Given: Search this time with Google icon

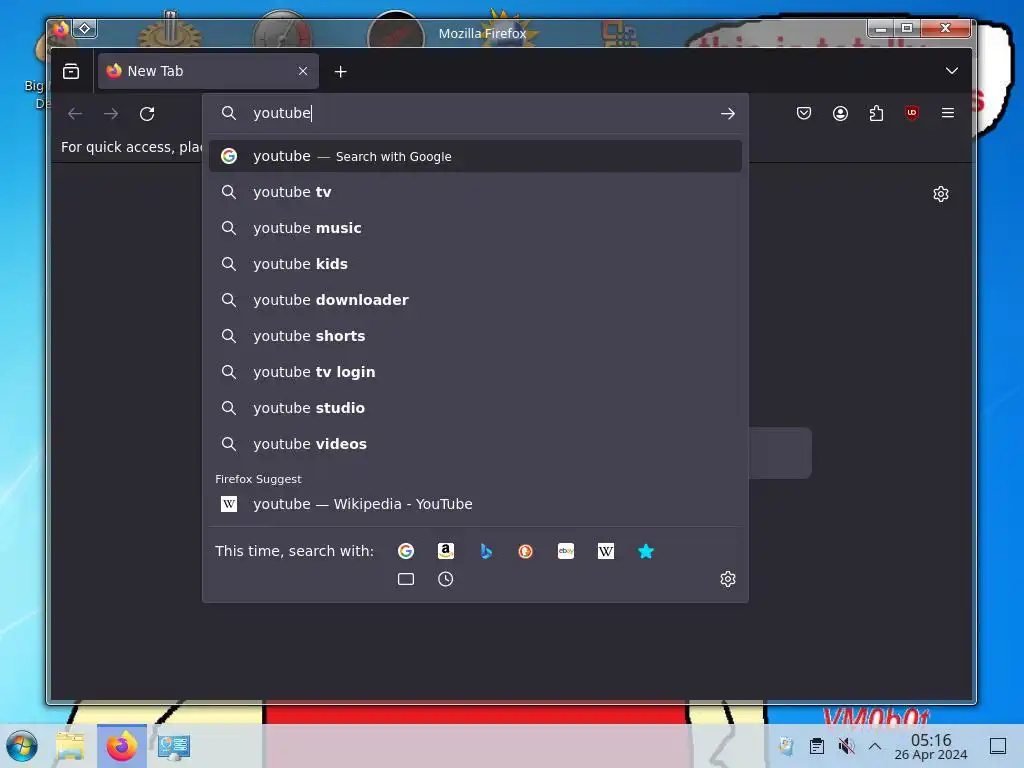Looking at the screenshot, I should (406, 551).
